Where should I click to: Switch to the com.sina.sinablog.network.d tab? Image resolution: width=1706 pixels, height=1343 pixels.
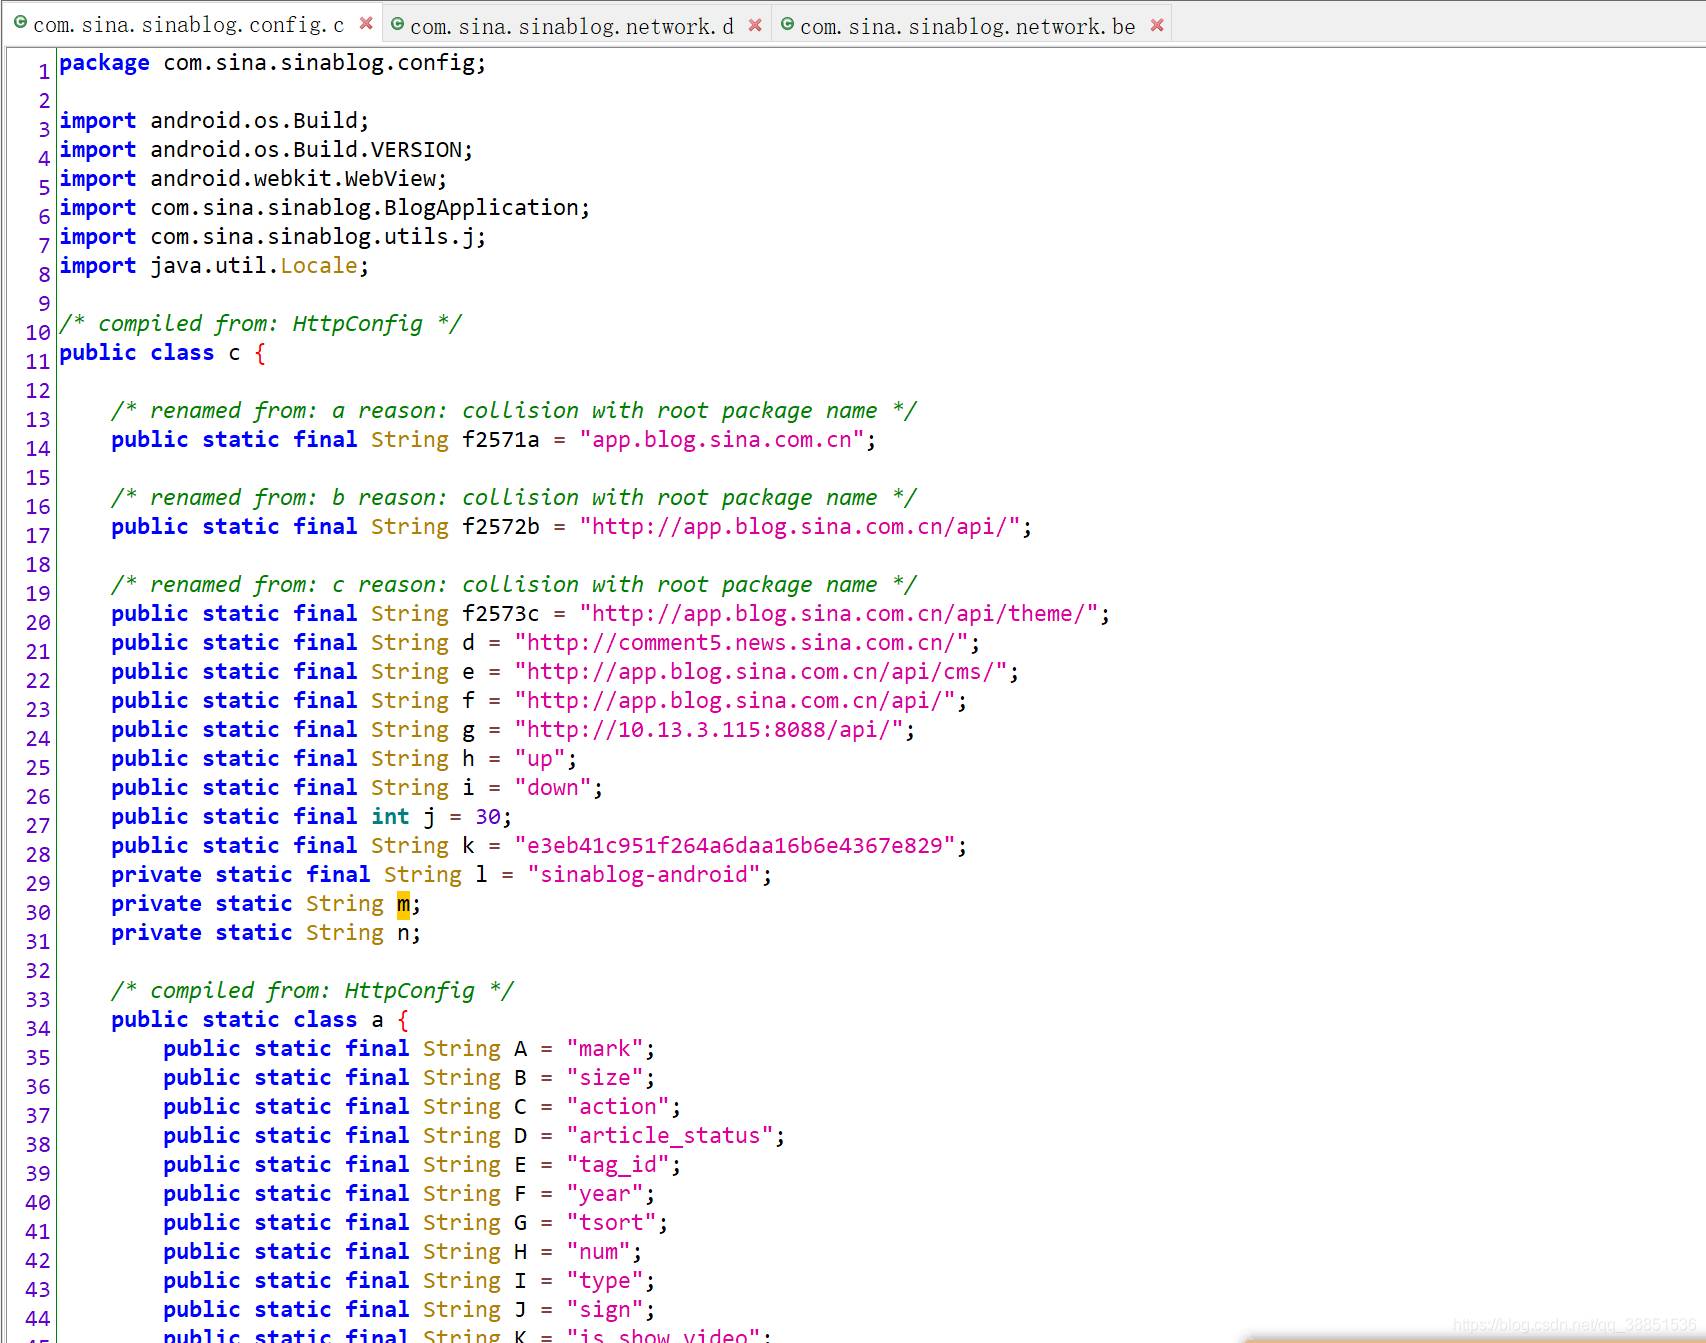(x=571, y=26)
